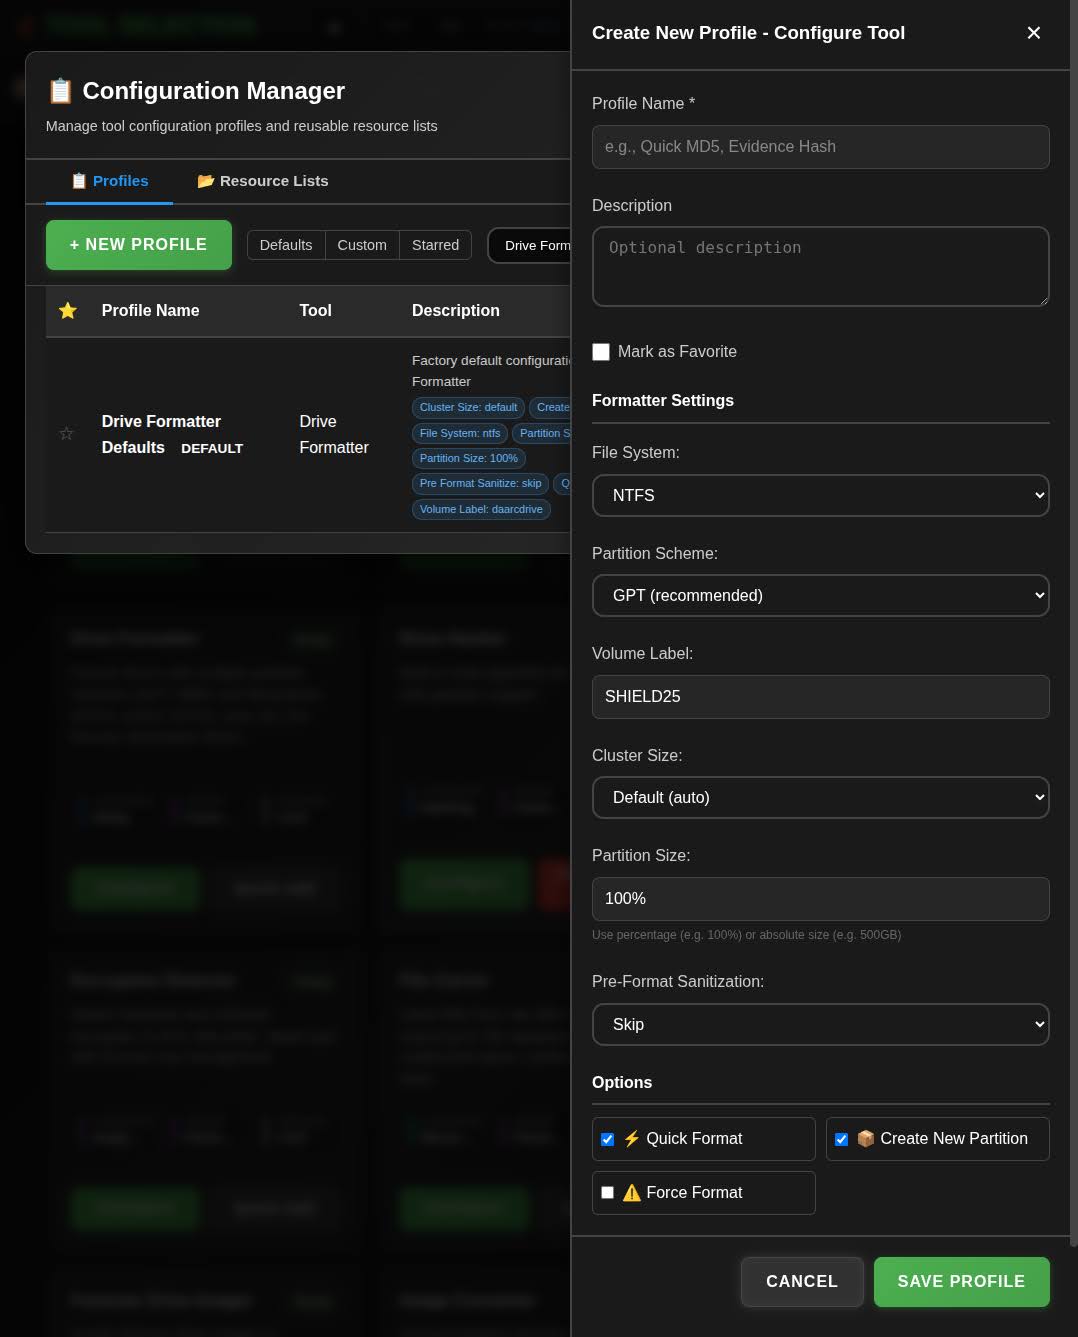
Task: Click the + NEW PROFILE button
Action: [x=139, y=245]
